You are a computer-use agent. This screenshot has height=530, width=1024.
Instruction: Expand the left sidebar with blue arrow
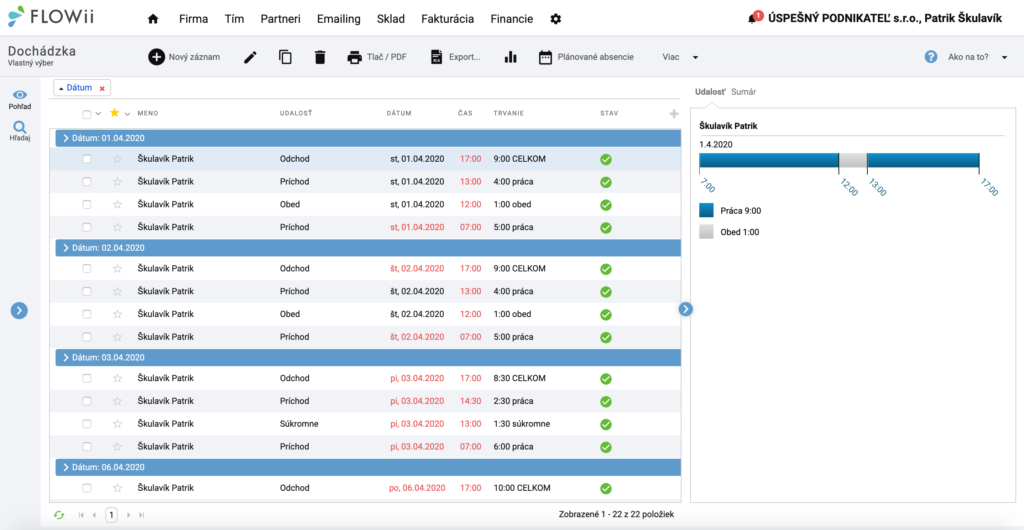point(19,311)
